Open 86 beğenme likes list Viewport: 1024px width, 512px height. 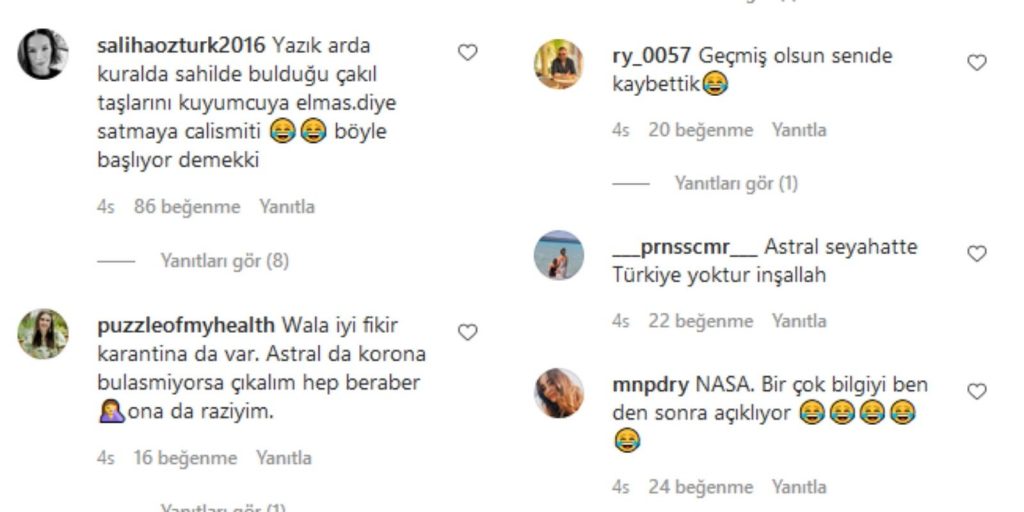pyautogui.click(x=187, y=207)
